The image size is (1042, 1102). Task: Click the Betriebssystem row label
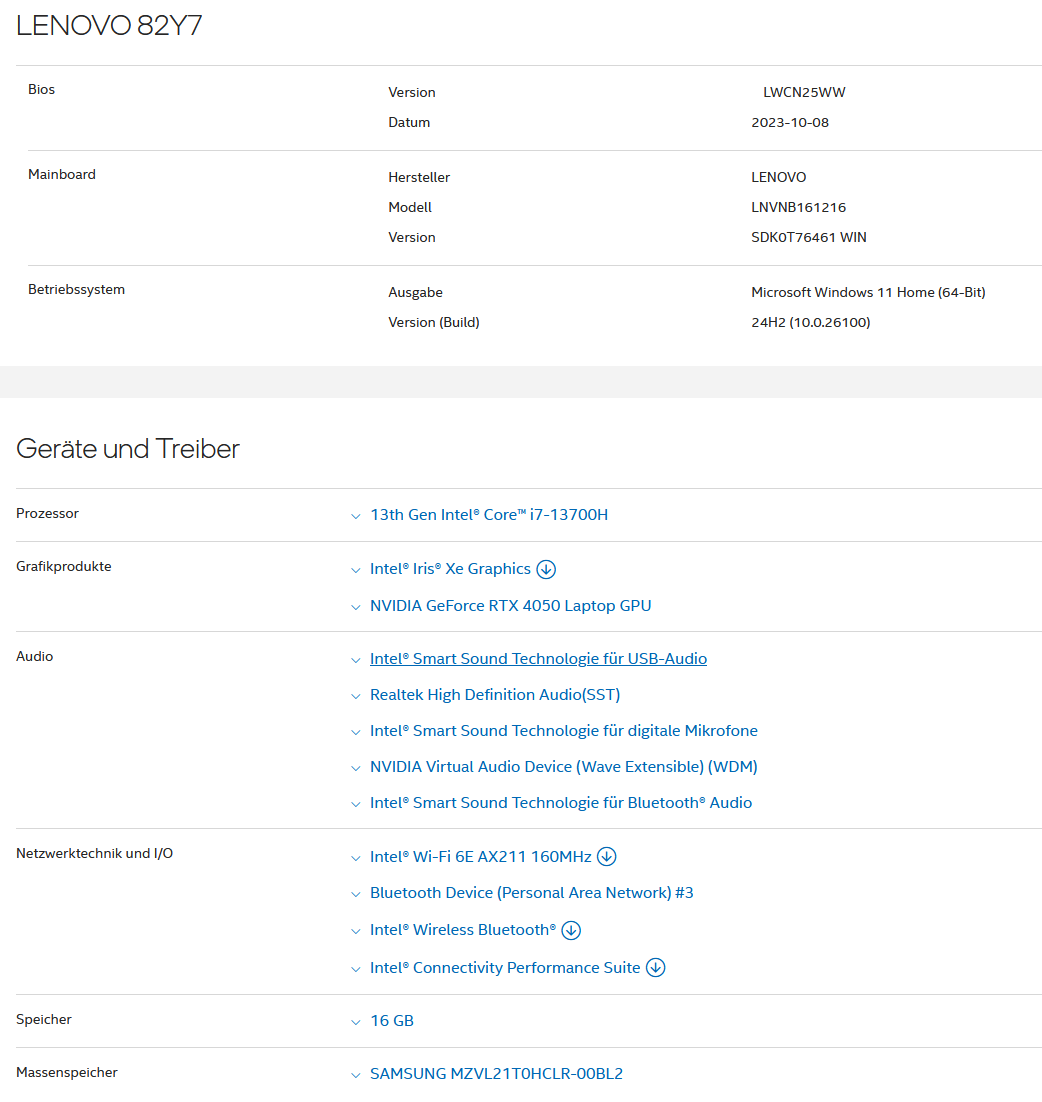click(77, 290)
